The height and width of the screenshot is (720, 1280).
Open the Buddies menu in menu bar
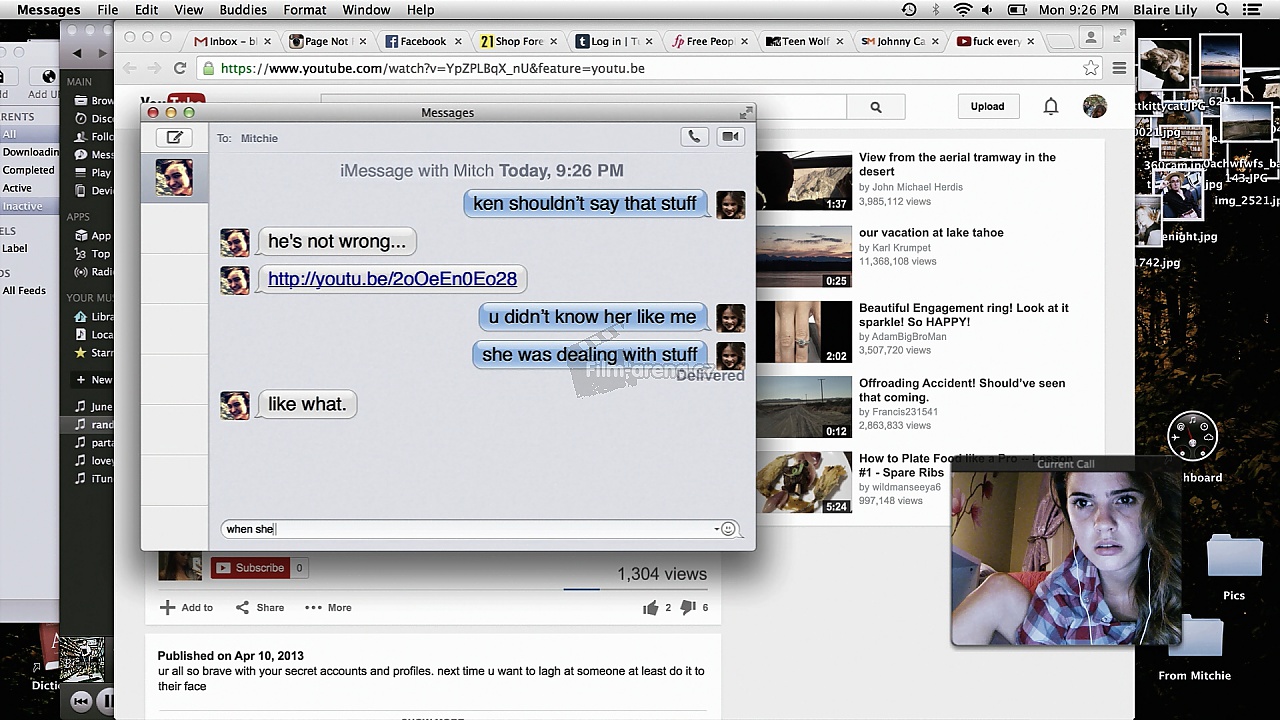tap(243, 10)
